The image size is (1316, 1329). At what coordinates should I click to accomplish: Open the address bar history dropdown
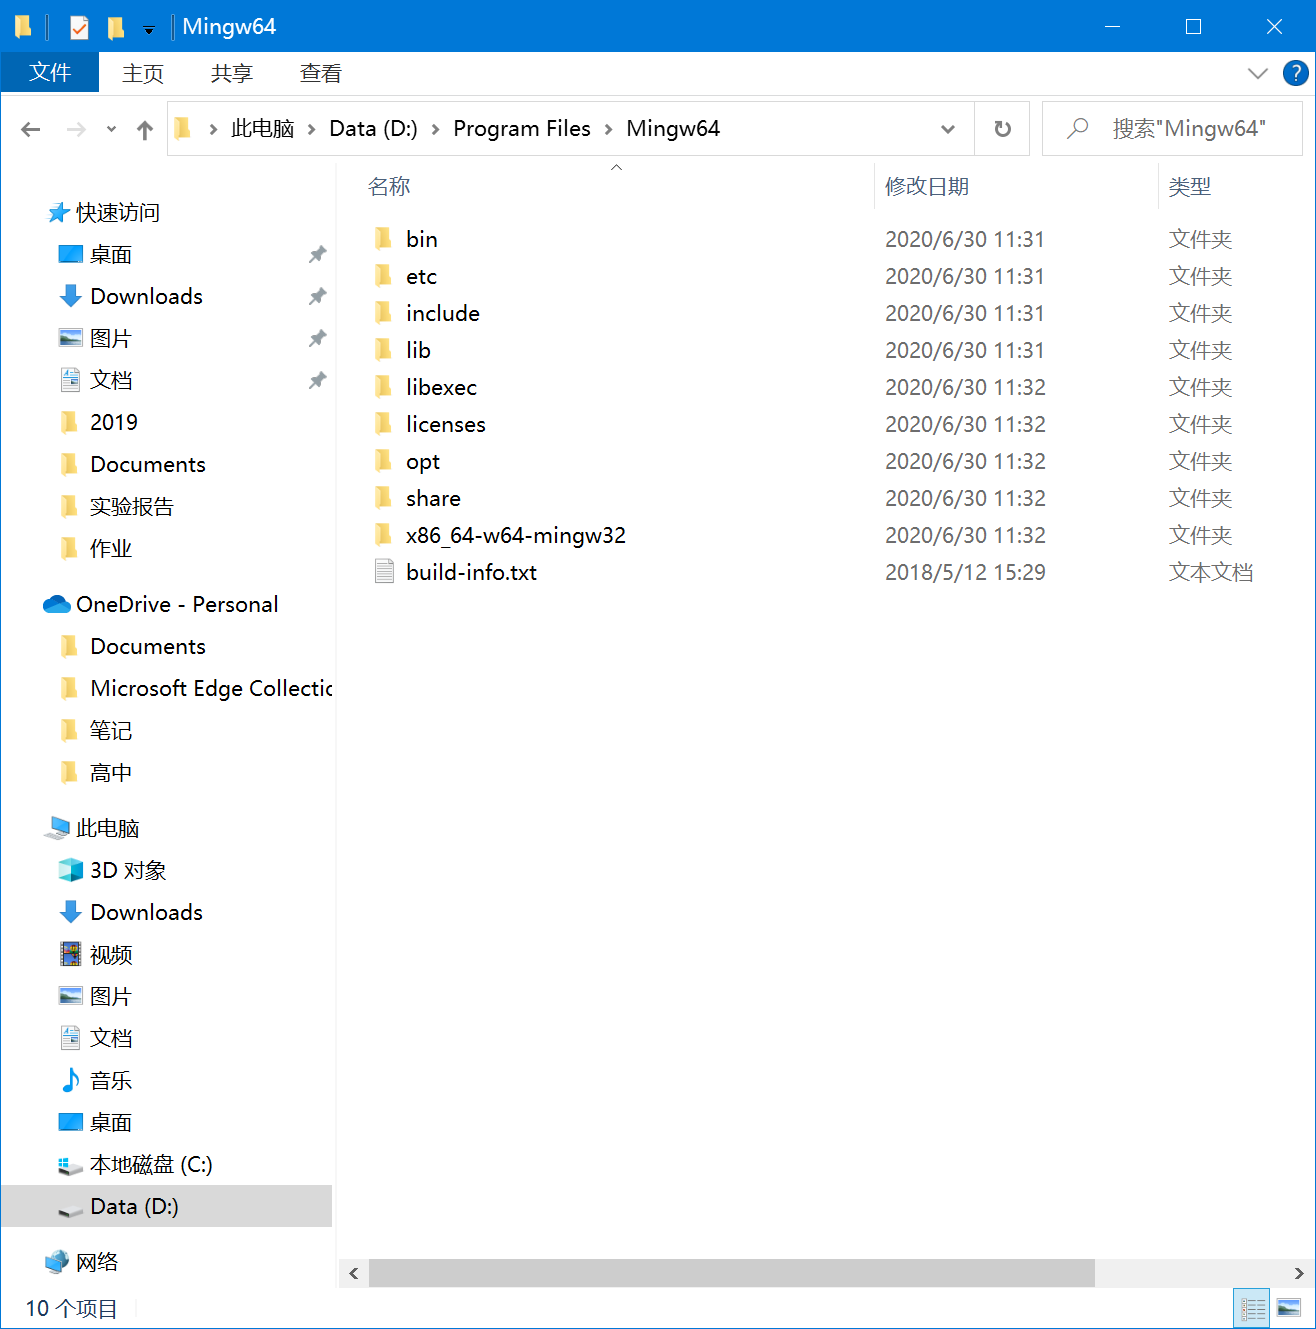(x=948, y=129)
